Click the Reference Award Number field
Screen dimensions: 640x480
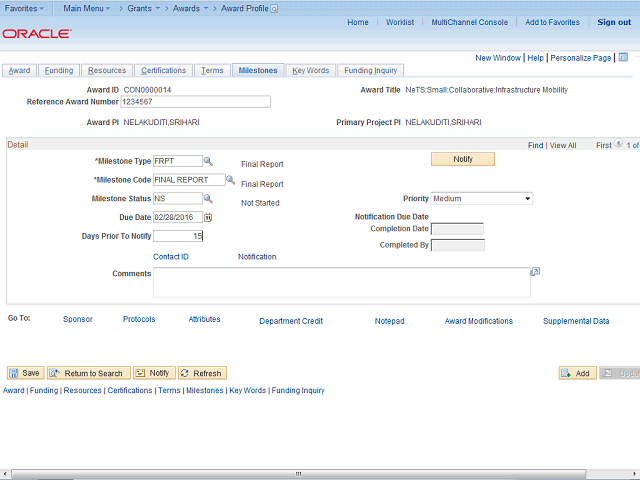(x=196, y=102)
